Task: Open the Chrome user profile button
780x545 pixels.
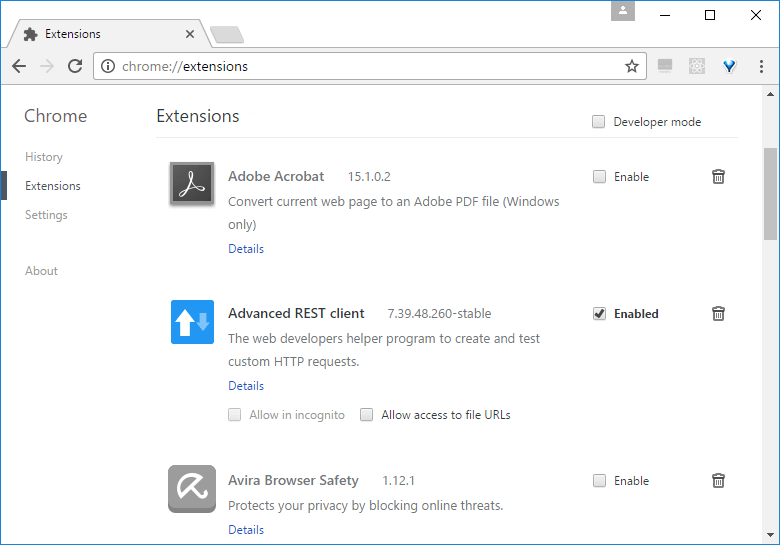Action: click(x=623, y=11)
